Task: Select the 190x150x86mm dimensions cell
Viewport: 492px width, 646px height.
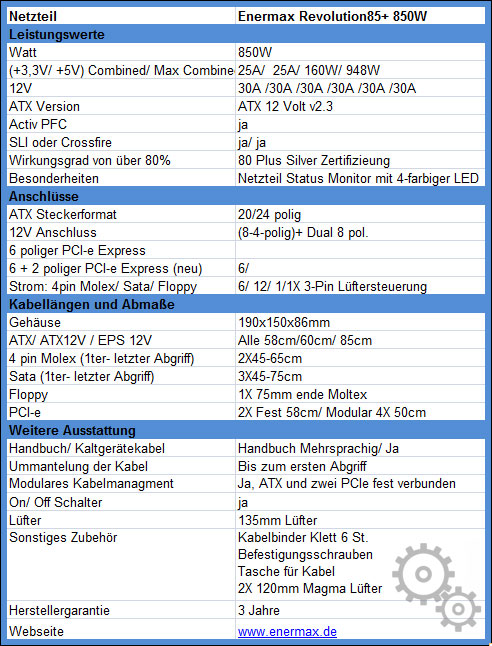Action: click(361, 322)
